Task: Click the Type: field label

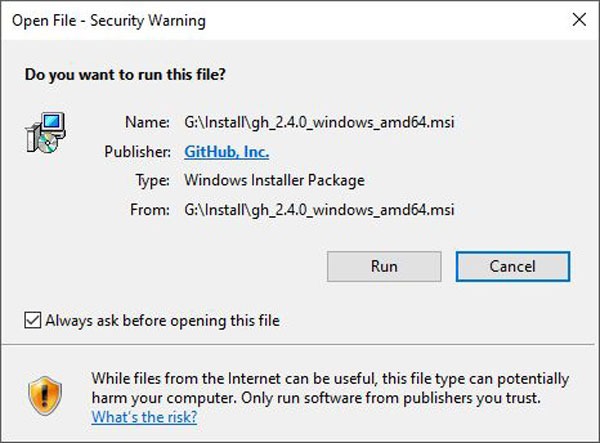Action: 152,180
